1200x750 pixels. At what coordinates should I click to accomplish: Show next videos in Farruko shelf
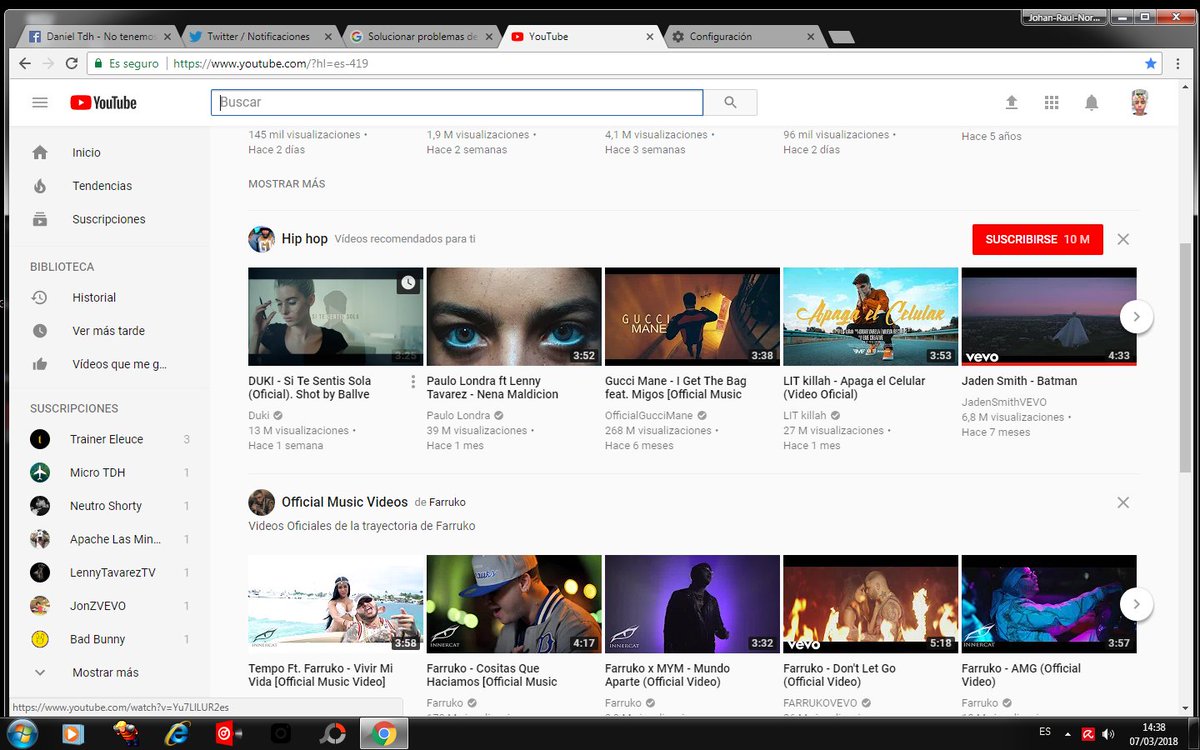(1136, 604)
